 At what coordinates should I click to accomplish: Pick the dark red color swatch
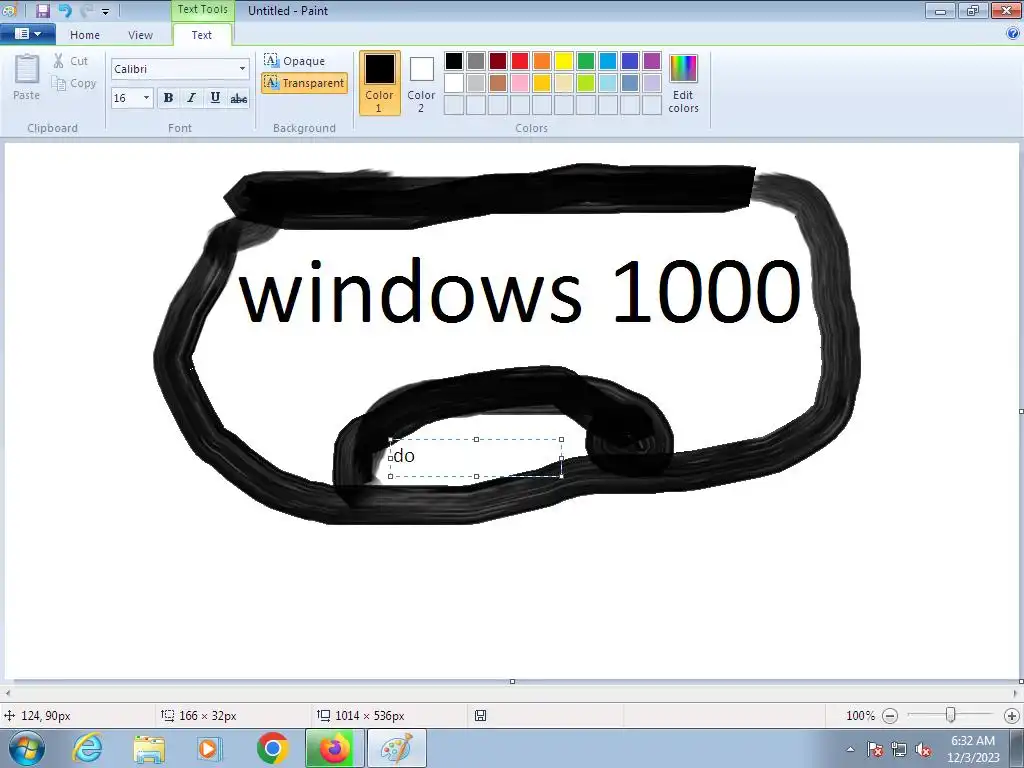coord(498,61)
